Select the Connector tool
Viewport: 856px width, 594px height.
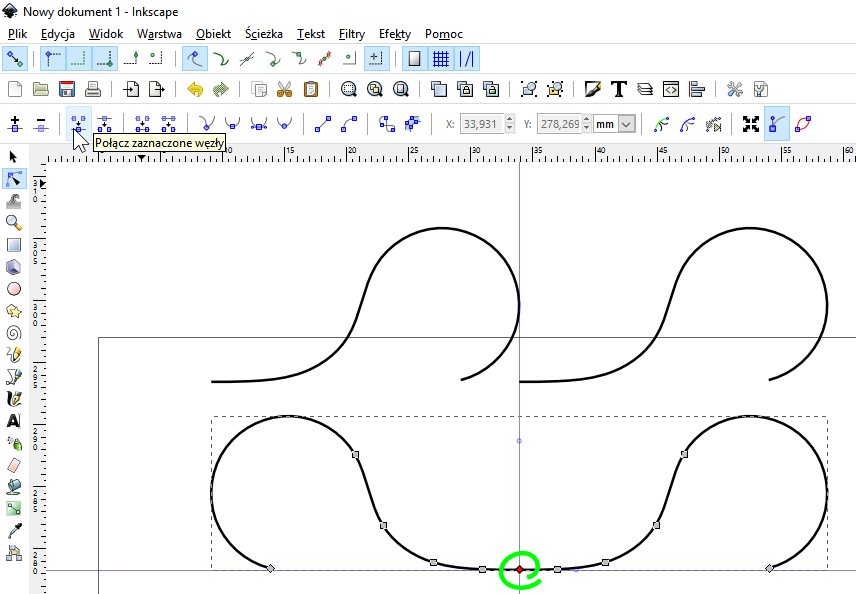(14, 553)
